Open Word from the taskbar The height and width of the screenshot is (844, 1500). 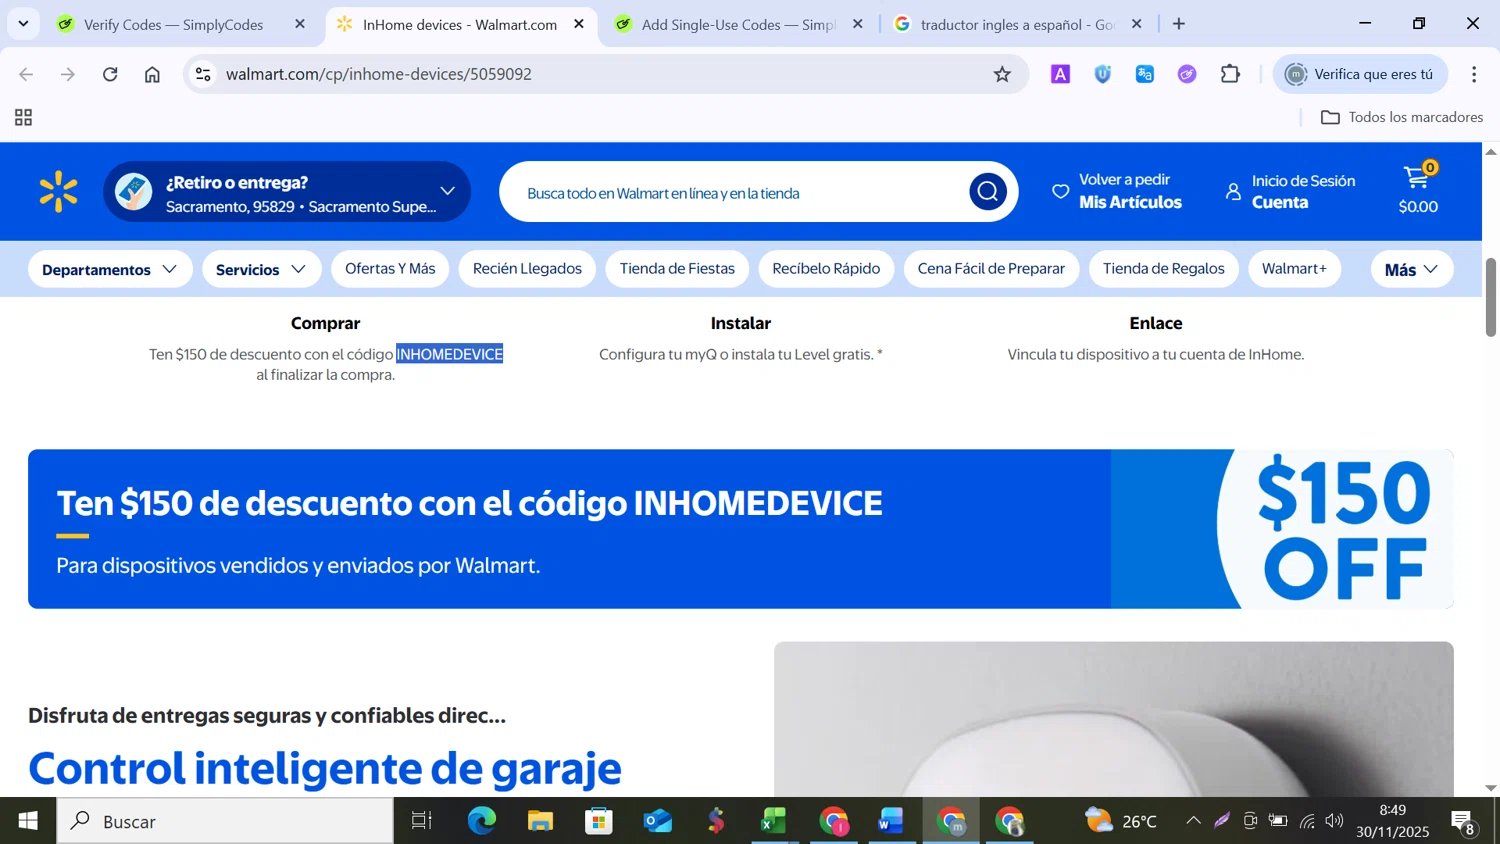(891, 821)
